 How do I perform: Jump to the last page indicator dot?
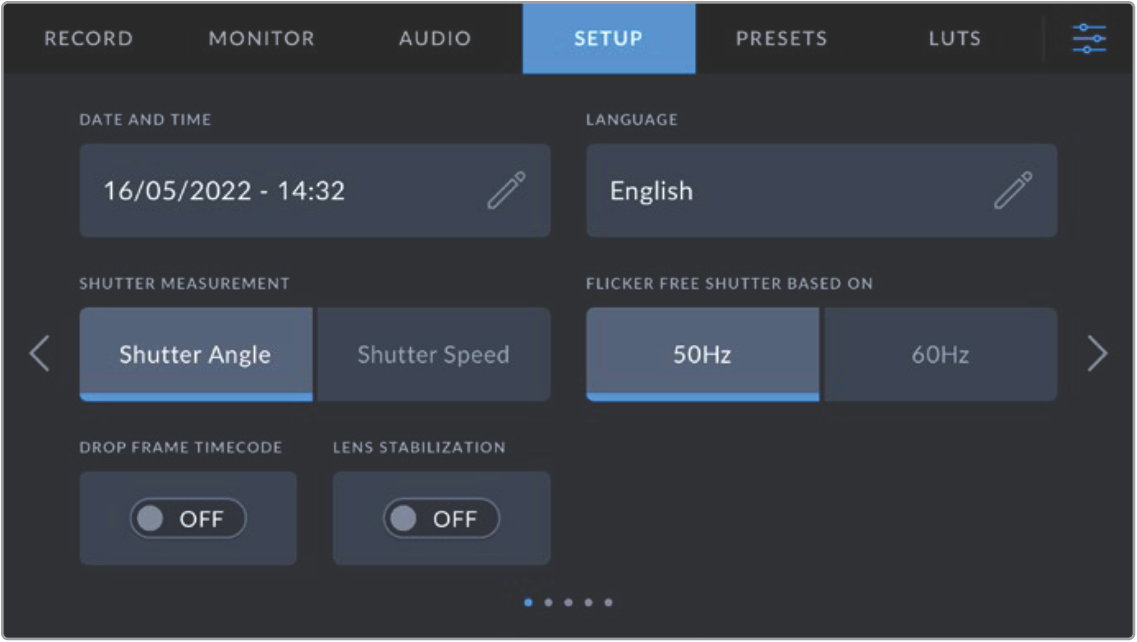tap(608, 603)
